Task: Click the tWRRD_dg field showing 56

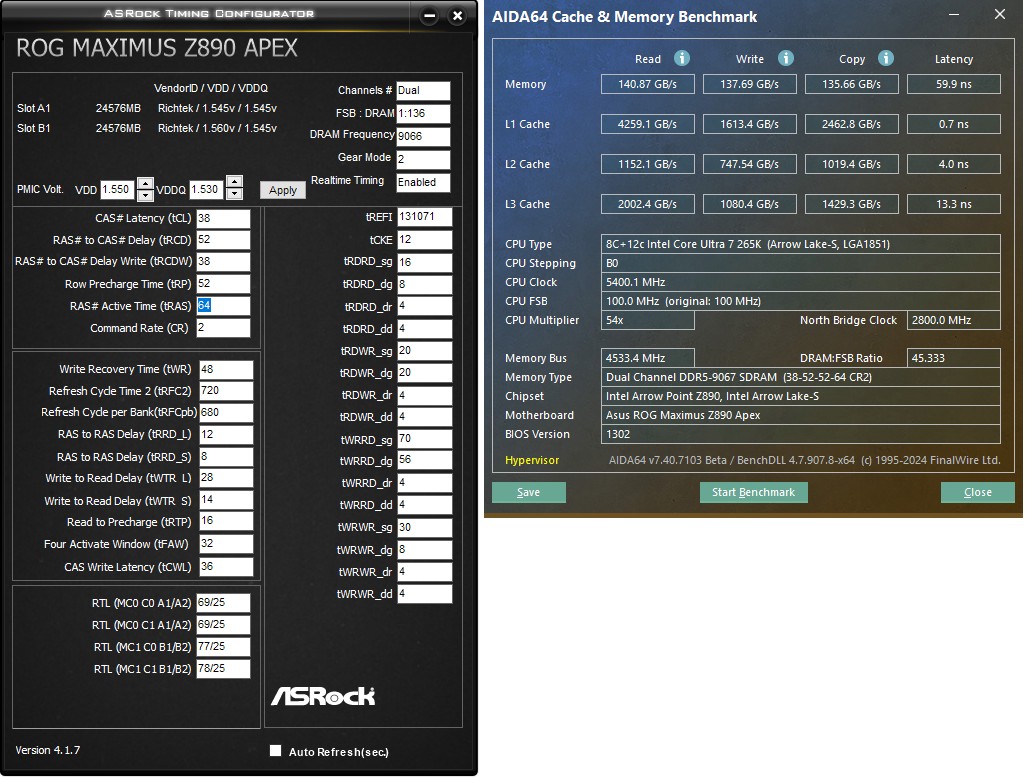Action: [425, 460]
